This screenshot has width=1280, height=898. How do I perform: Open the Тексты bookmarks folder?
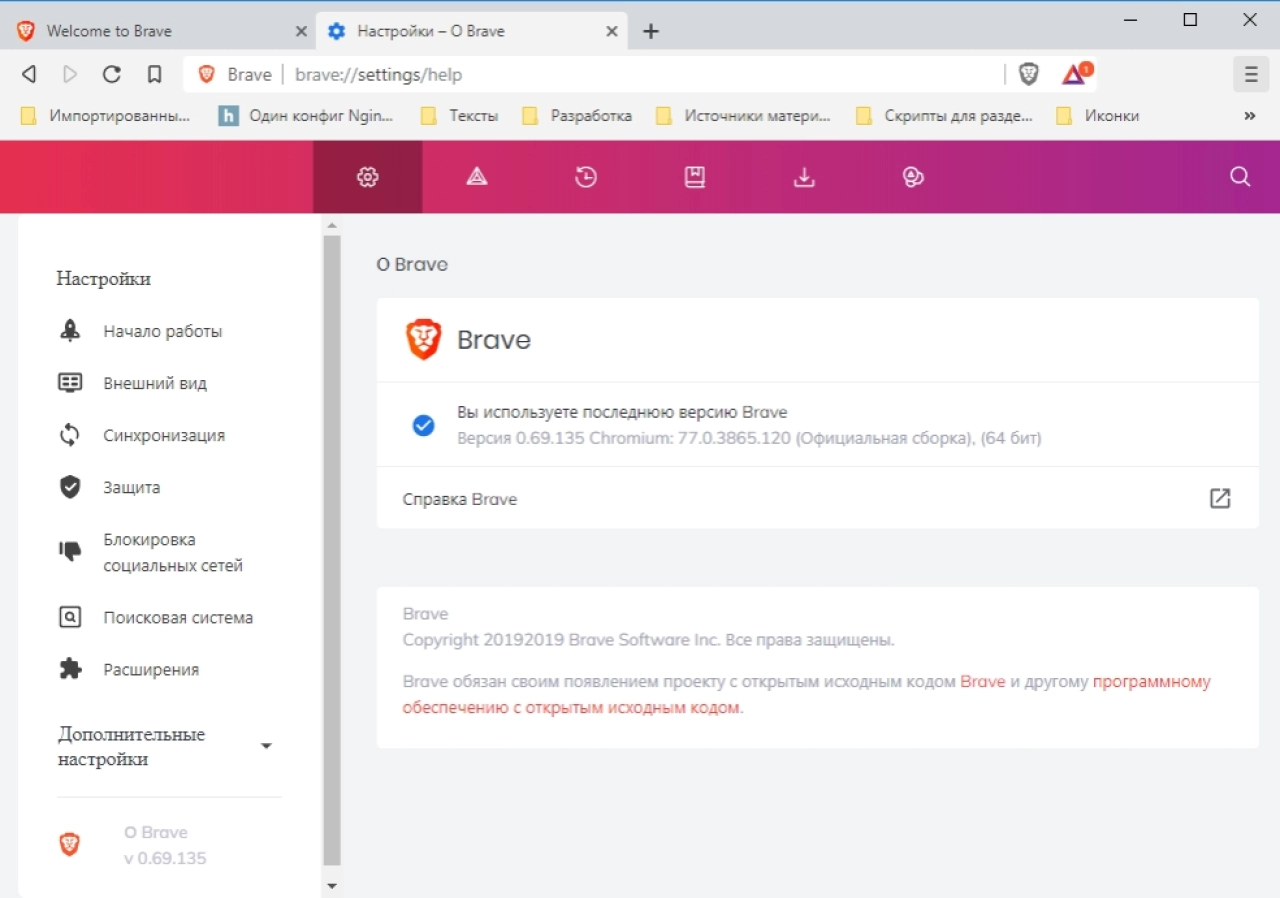coord(460,116)
